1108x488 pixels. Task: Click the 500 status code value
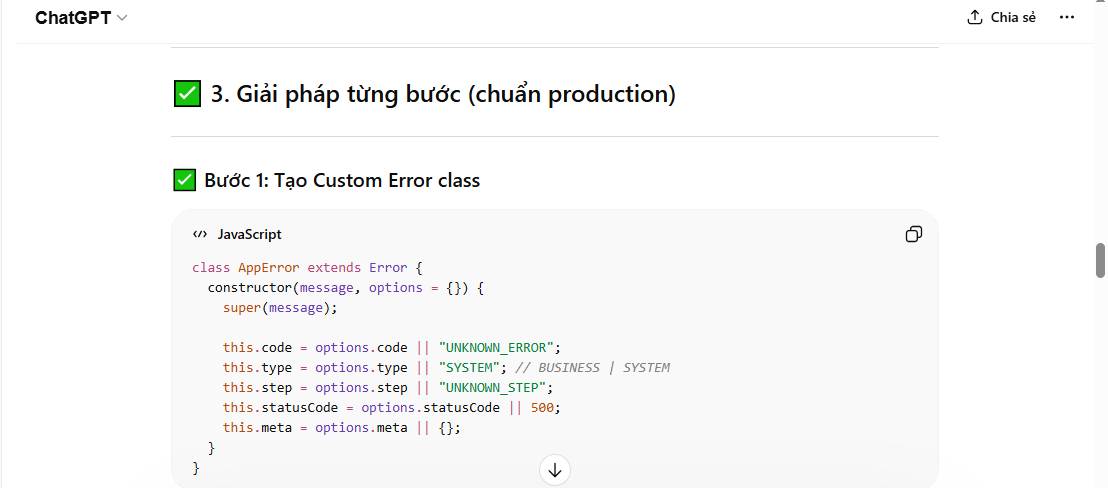[x=542, y=408]
